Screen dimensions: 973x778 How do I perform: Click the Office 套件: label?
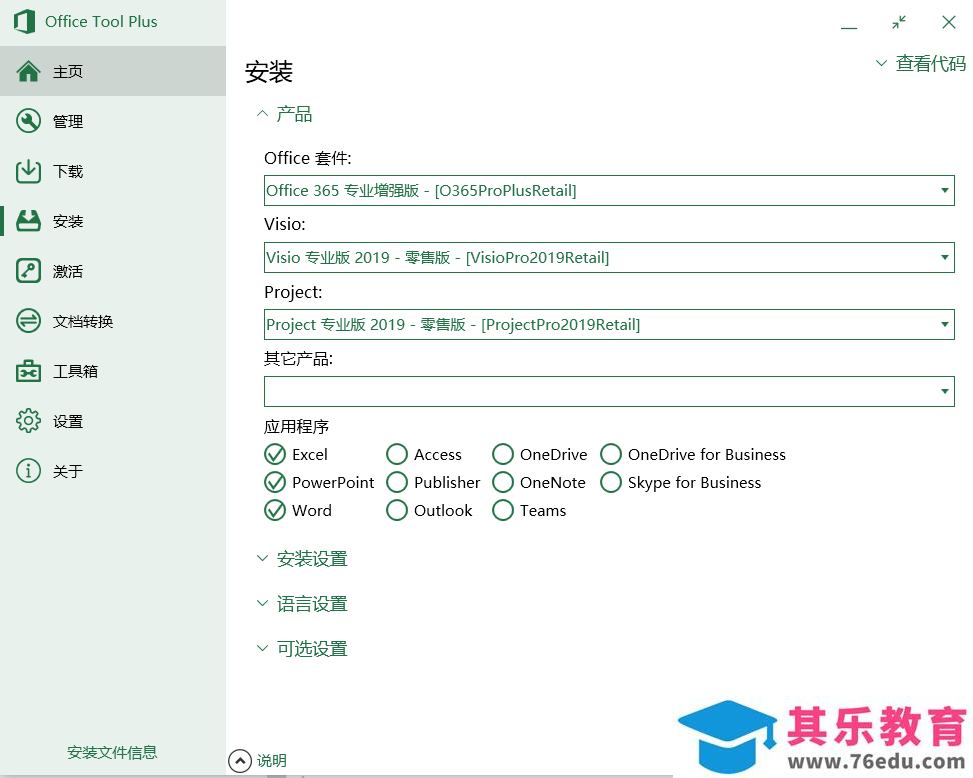pos(308,159)
